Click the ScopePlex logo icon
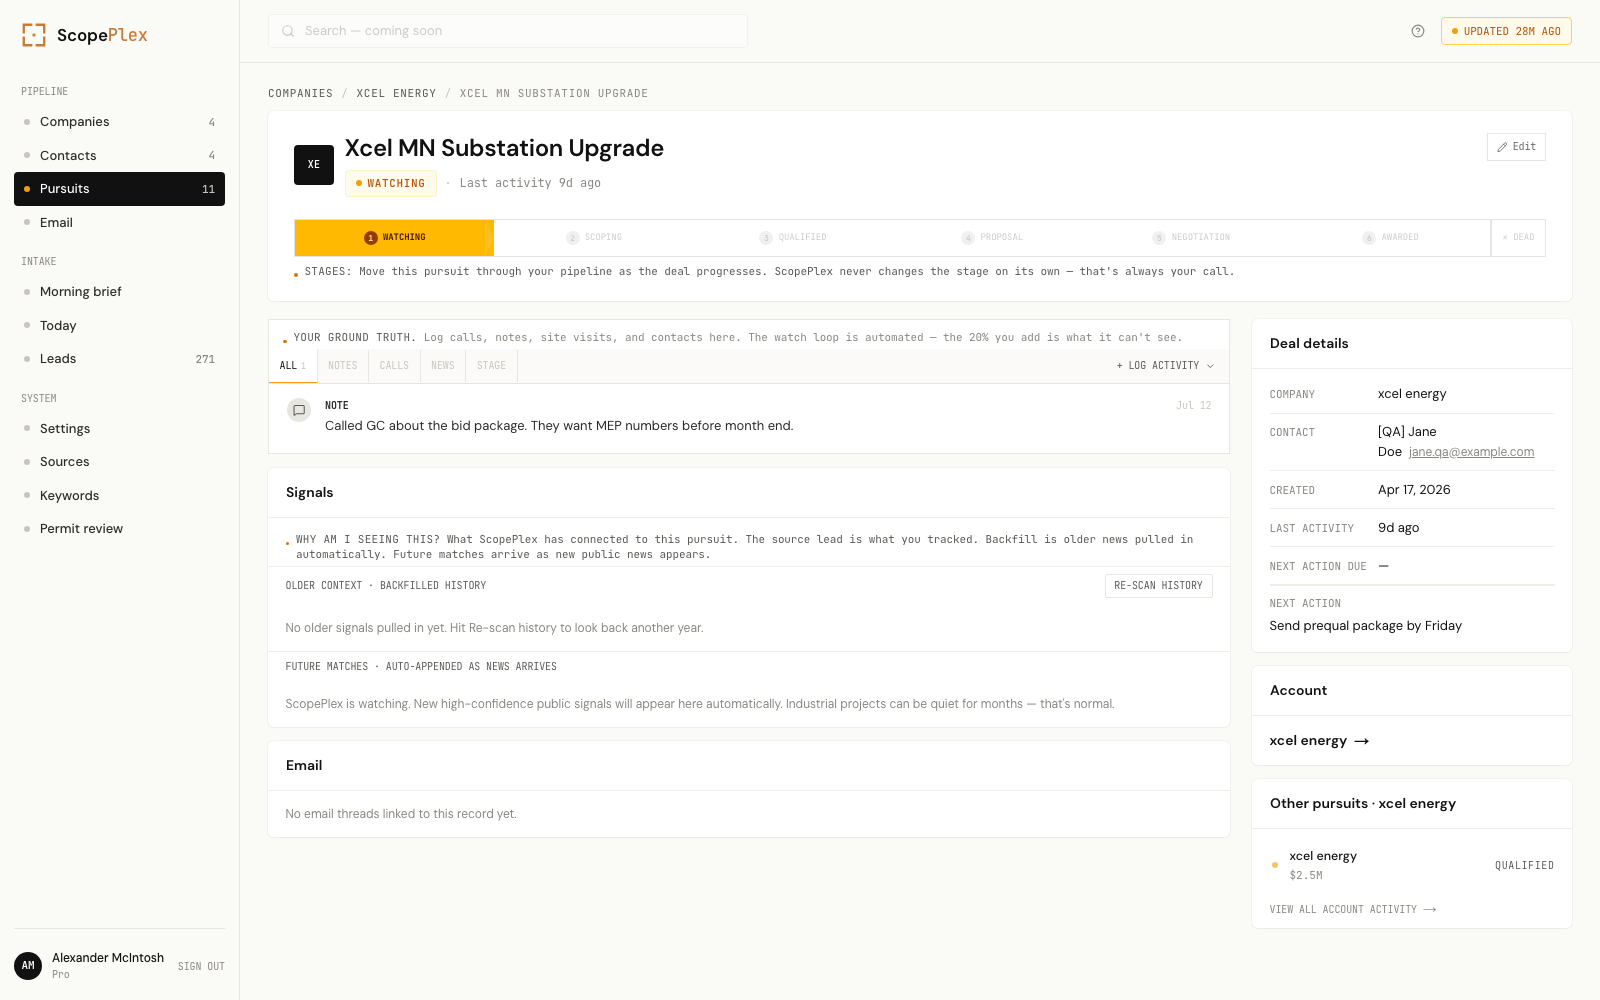Viewport: 1600px width, 1000px height. (x=34, y=35)
